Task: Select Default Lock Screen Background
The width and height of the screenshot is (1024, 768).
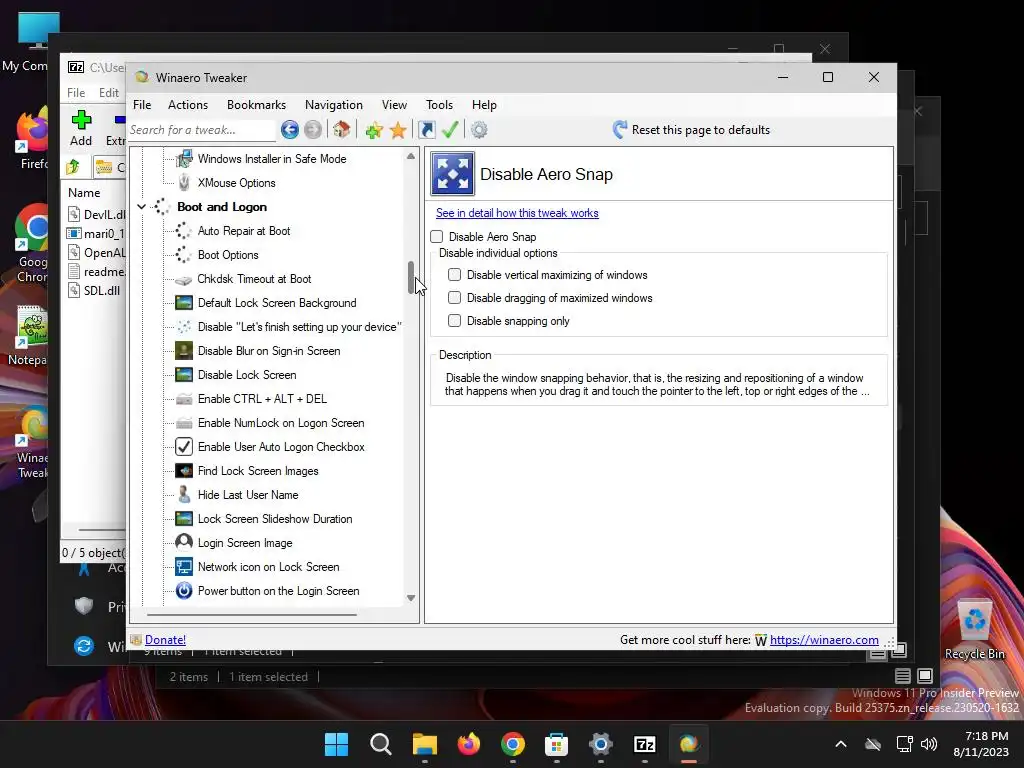Action: click(277, 303)
